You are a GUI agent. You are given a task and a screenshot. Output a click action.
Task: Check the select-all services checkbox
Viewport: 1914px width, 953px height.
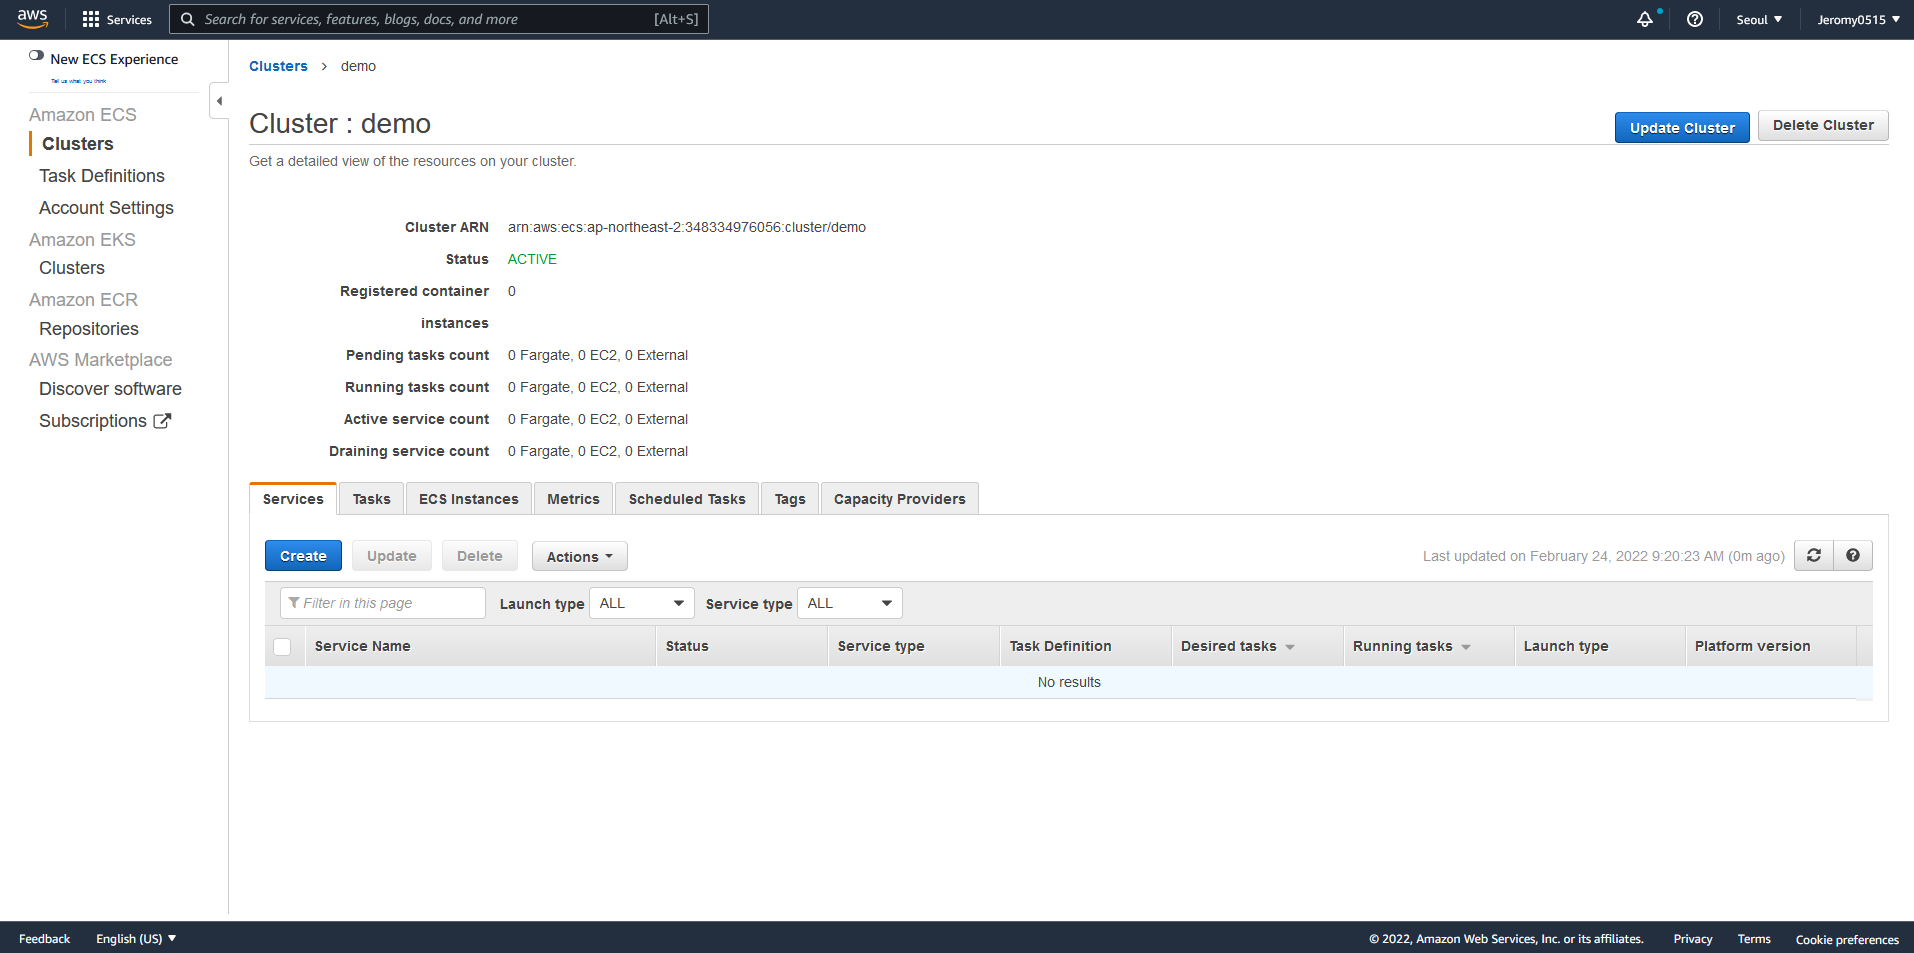(282, 647)
